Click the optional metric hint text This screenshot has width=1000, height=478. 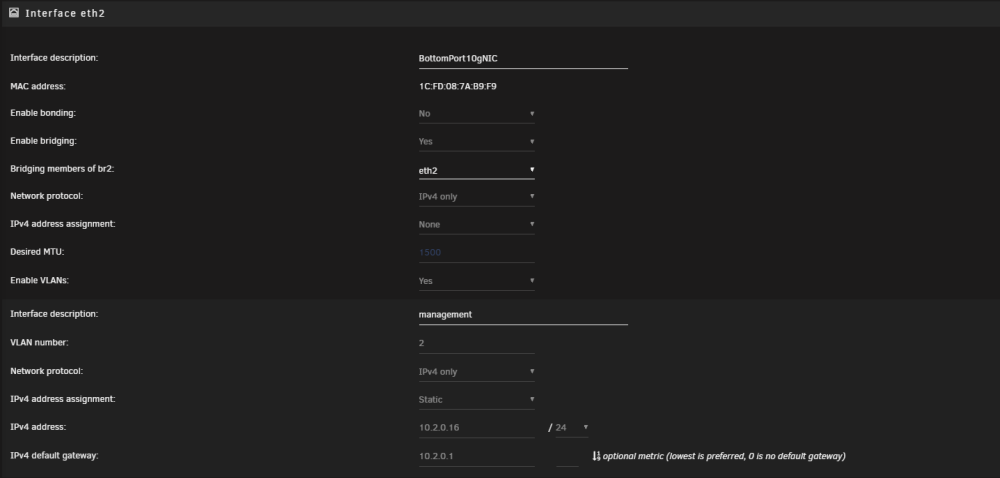724,456
